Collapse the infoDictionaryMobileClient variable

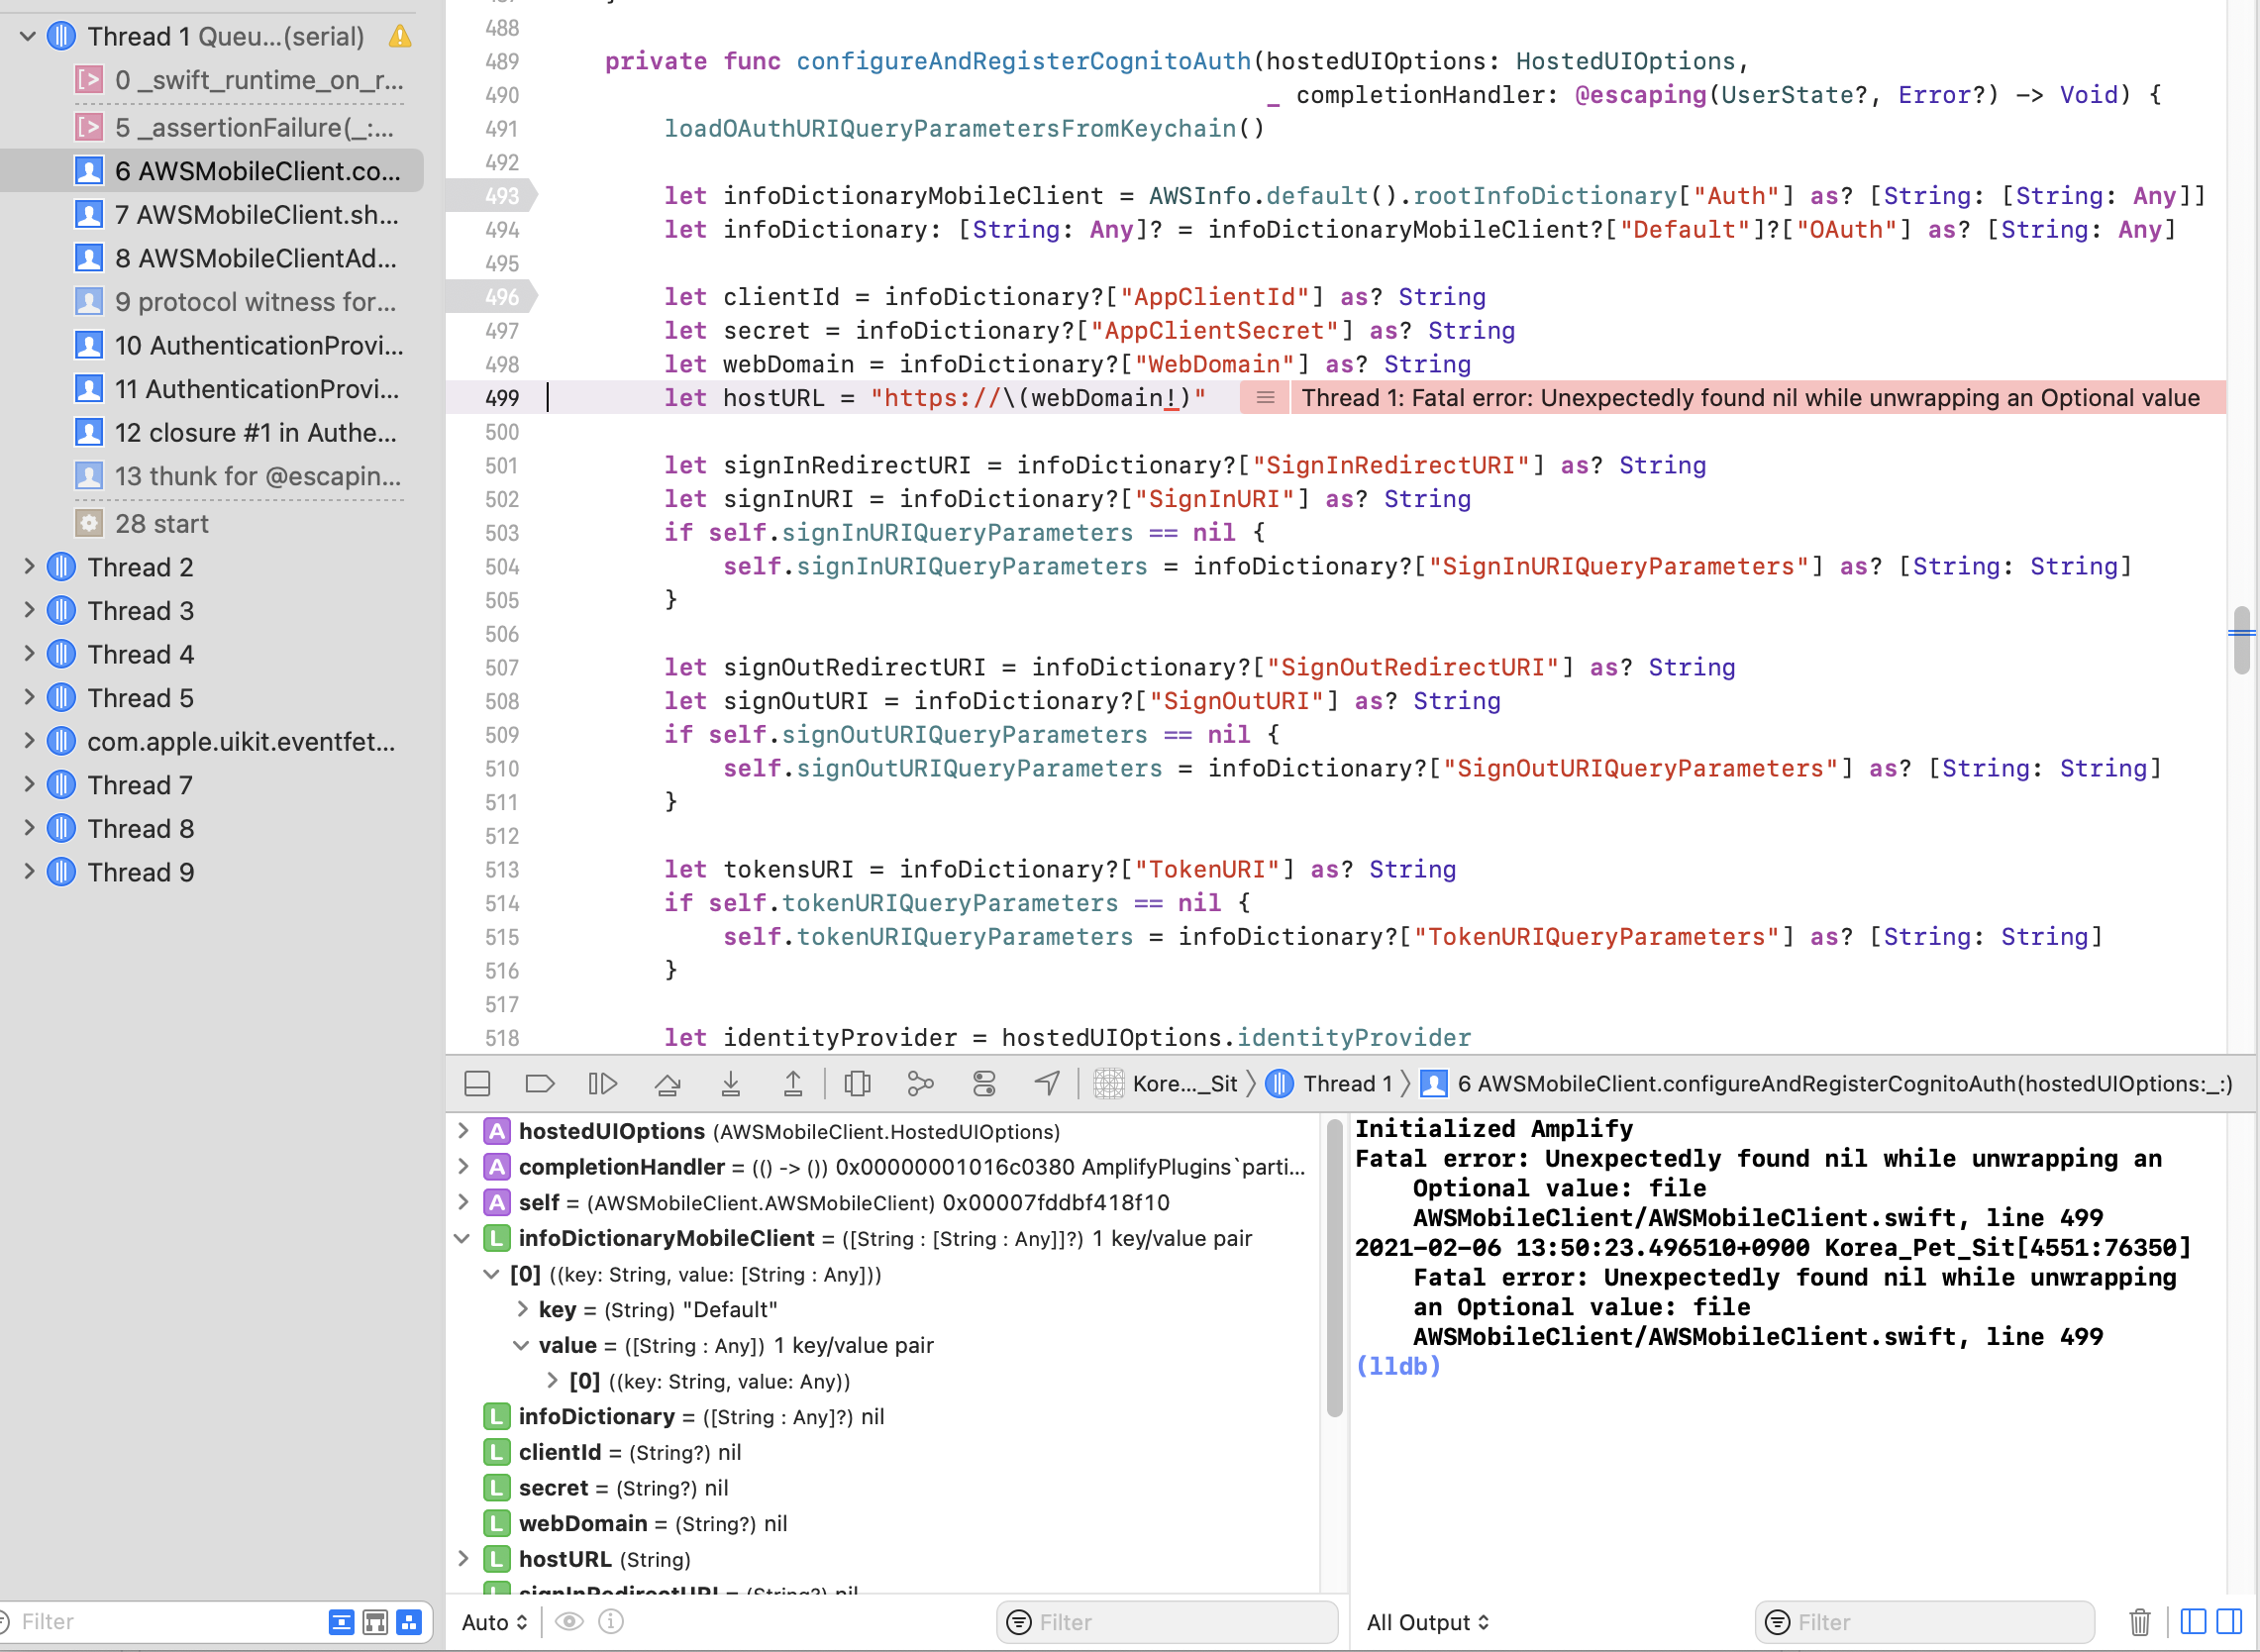click(461, 1237)
